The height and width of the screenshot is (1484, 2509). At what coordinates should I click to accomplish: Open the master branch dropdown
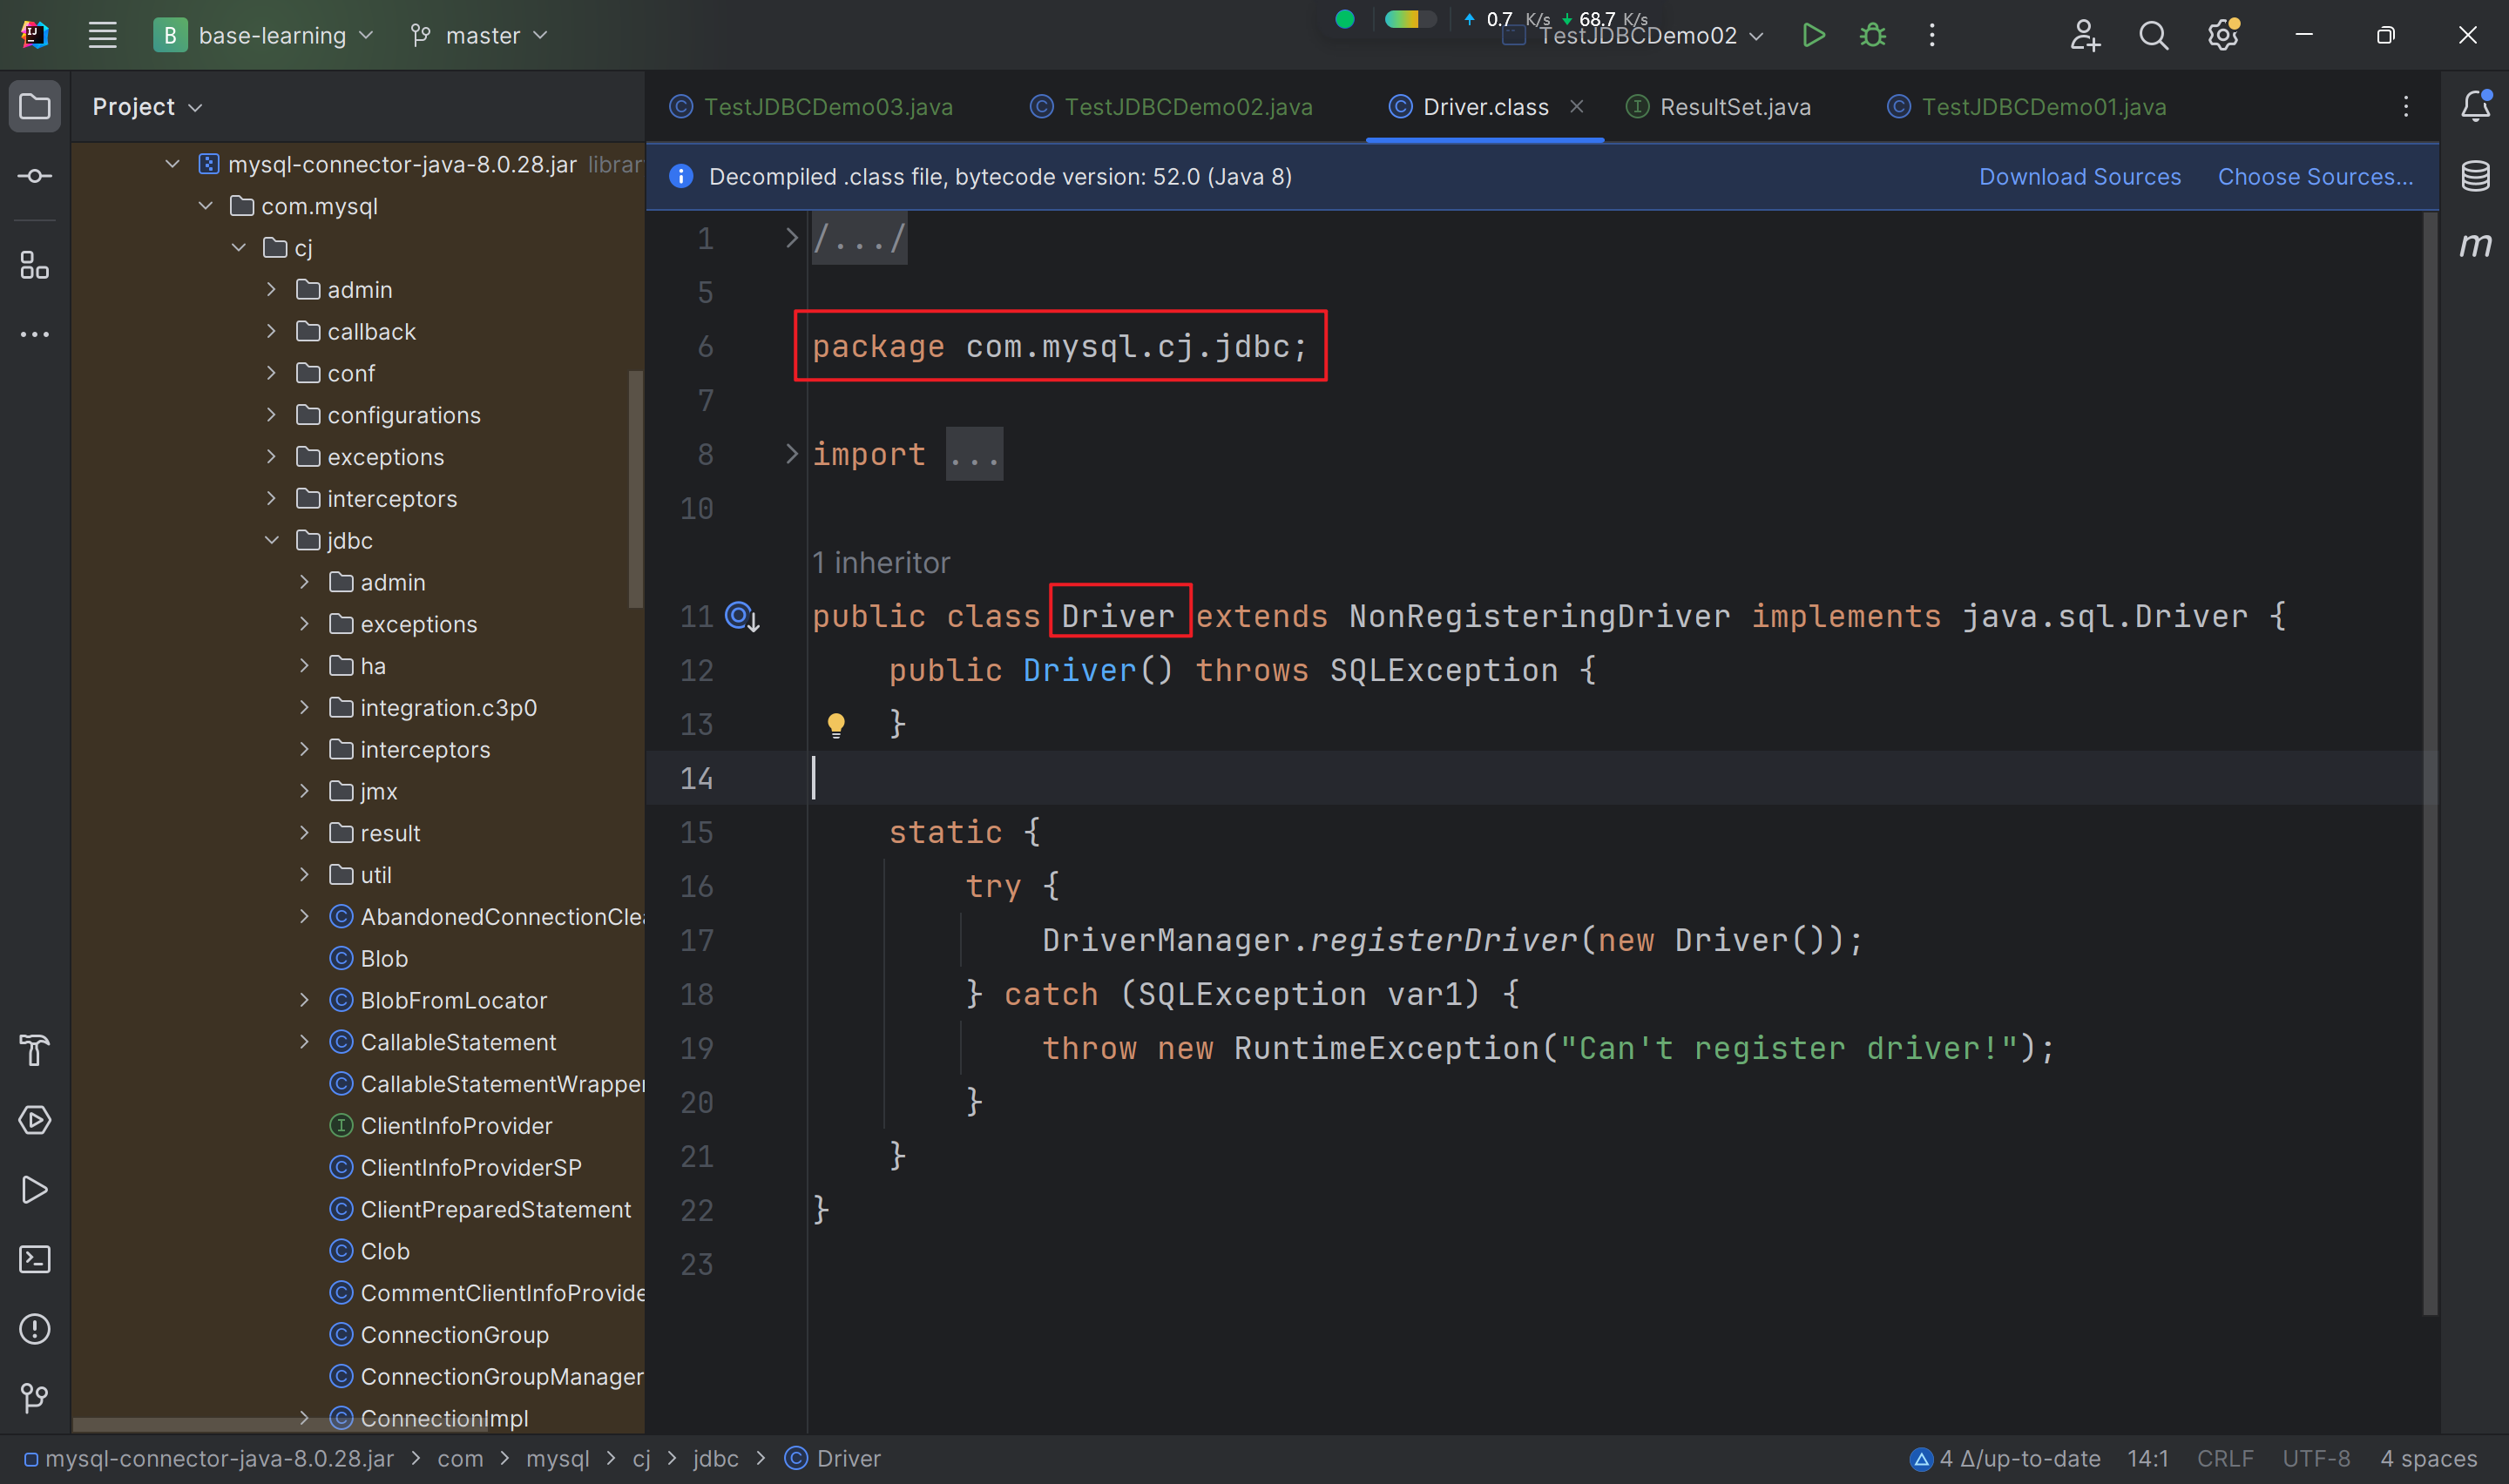pyautogui.click(x=479, y=35)
